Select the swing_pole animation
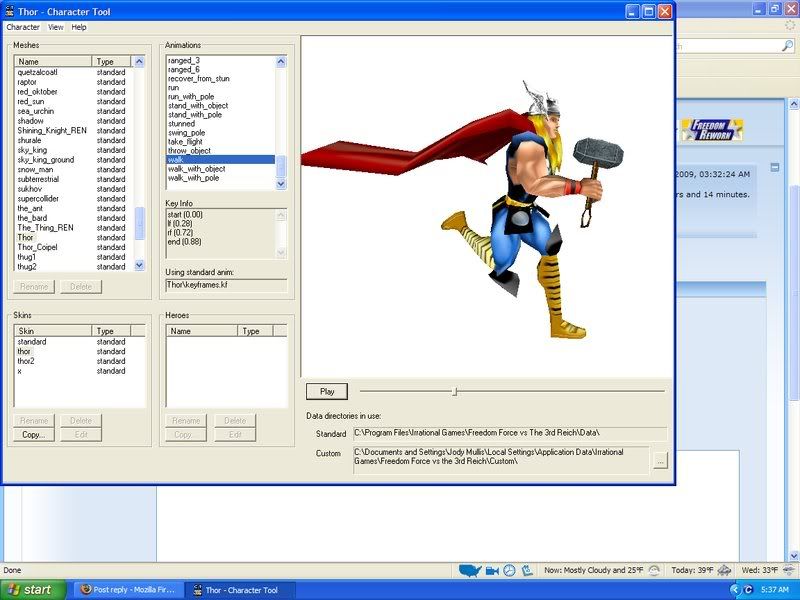 (x=186, y=133)
